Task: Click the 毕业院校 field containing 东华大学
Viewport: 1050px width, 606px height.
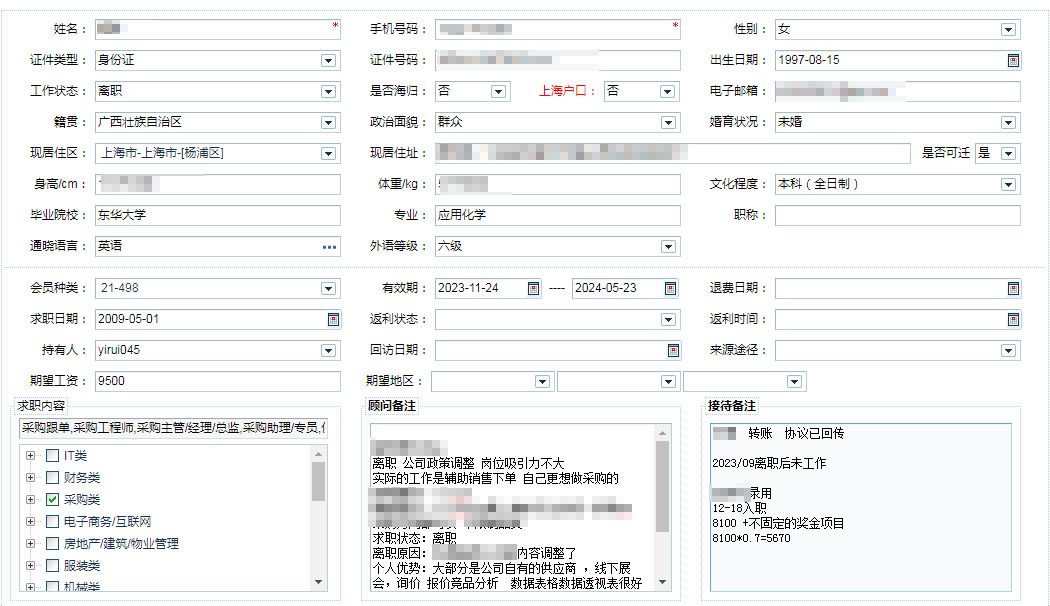Action: 218,215
